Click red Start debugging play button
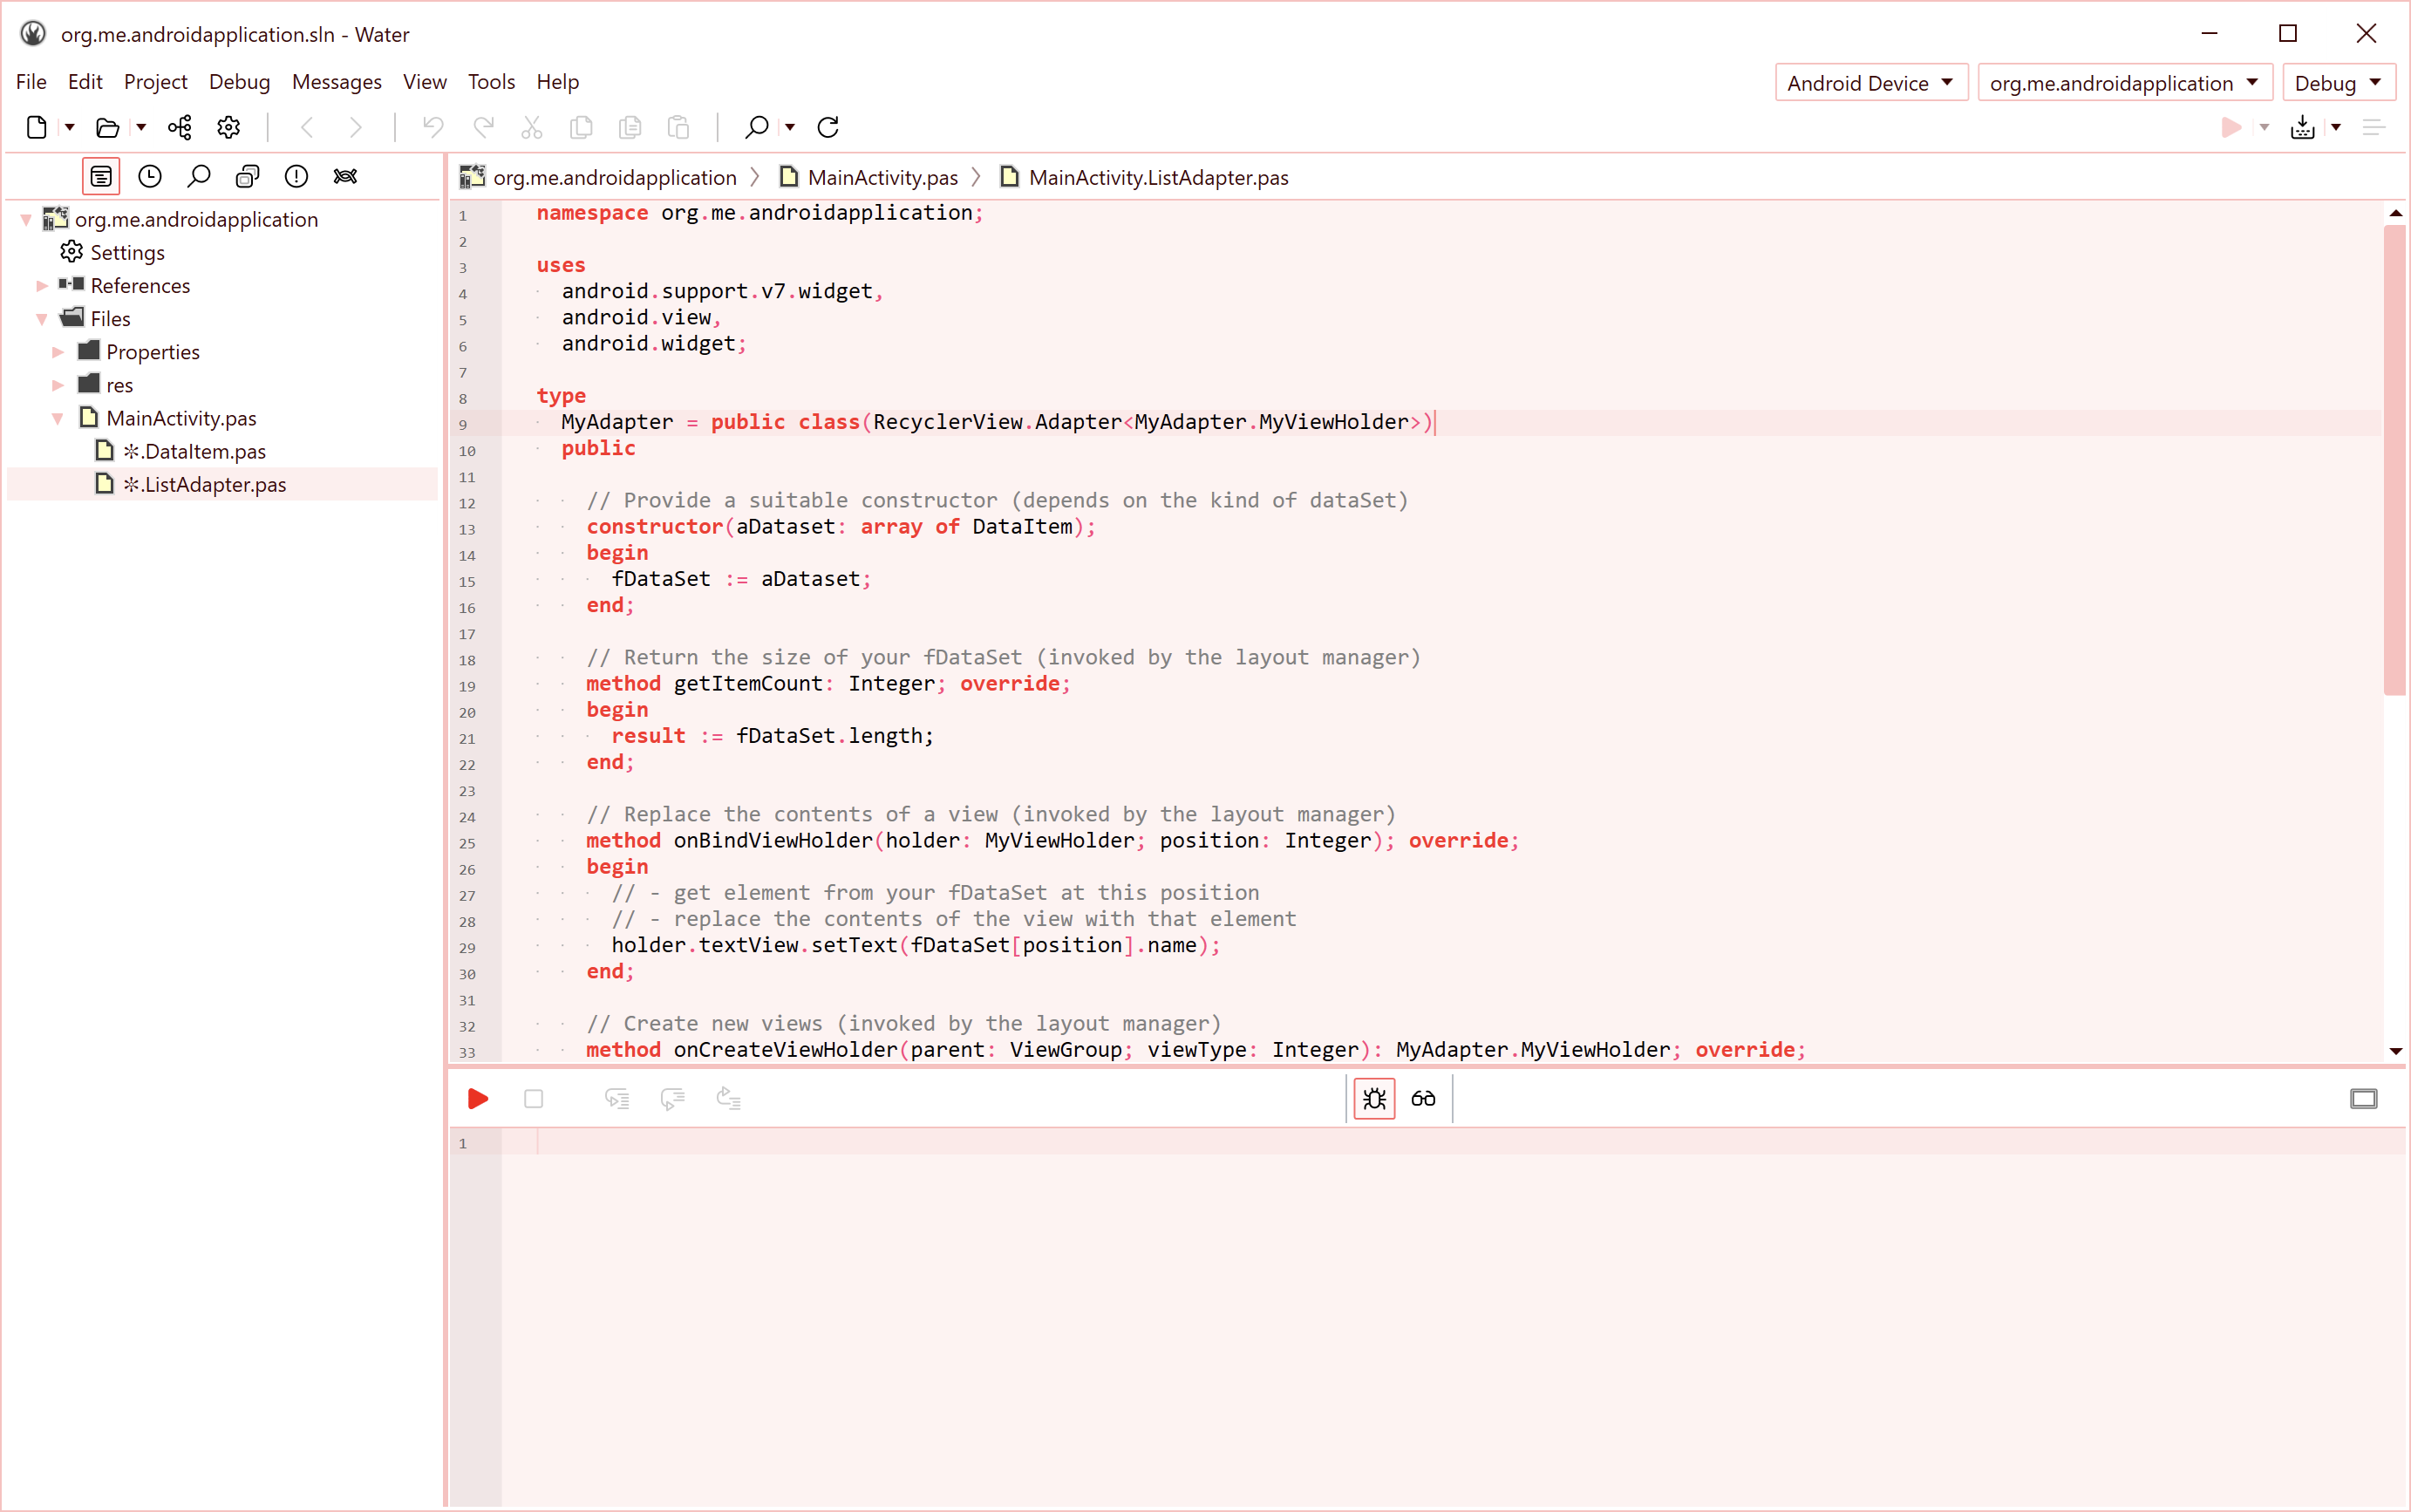The image size is (2411, 1512). click(478, 1099)
